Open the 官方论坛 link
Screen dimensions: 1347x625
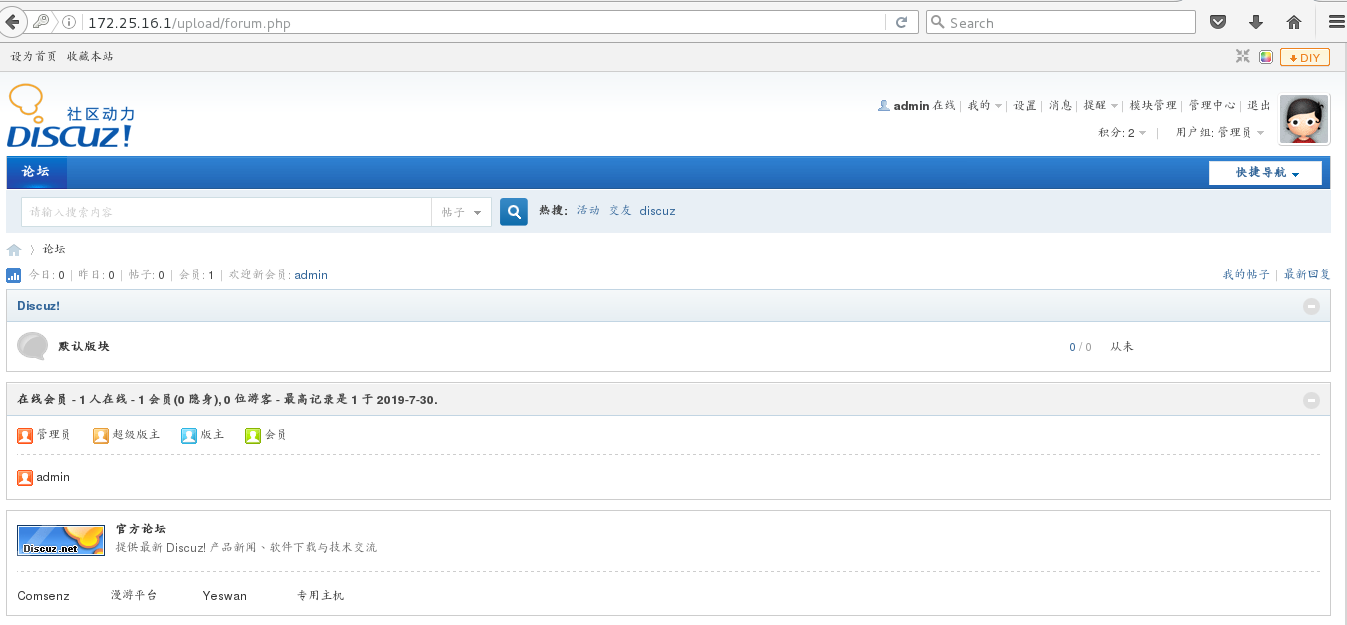[141, 529]
